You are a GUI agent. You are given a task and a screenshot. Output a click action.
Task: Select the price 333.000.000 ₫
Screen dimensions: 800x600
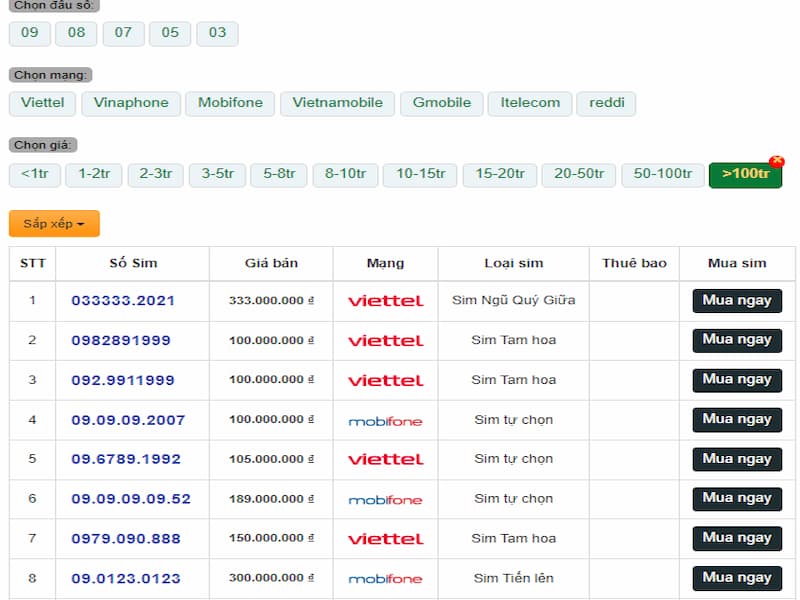[271, 301]
